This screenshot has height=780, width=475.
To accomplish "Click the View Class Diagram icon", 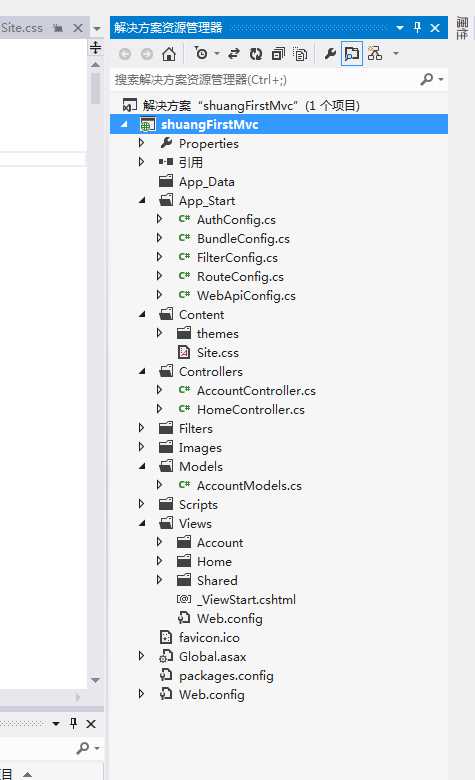I will (x=375, y=53).
